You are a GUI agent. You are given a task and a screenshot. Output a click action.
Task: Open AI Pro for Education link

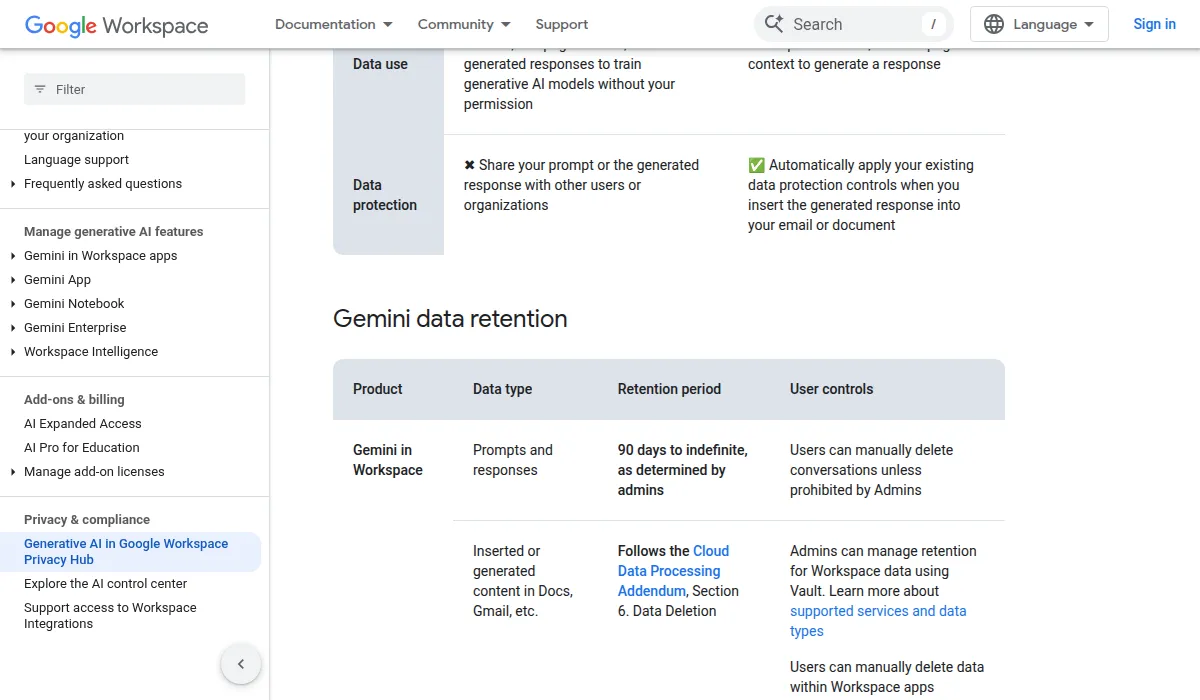tap(82, 448)
